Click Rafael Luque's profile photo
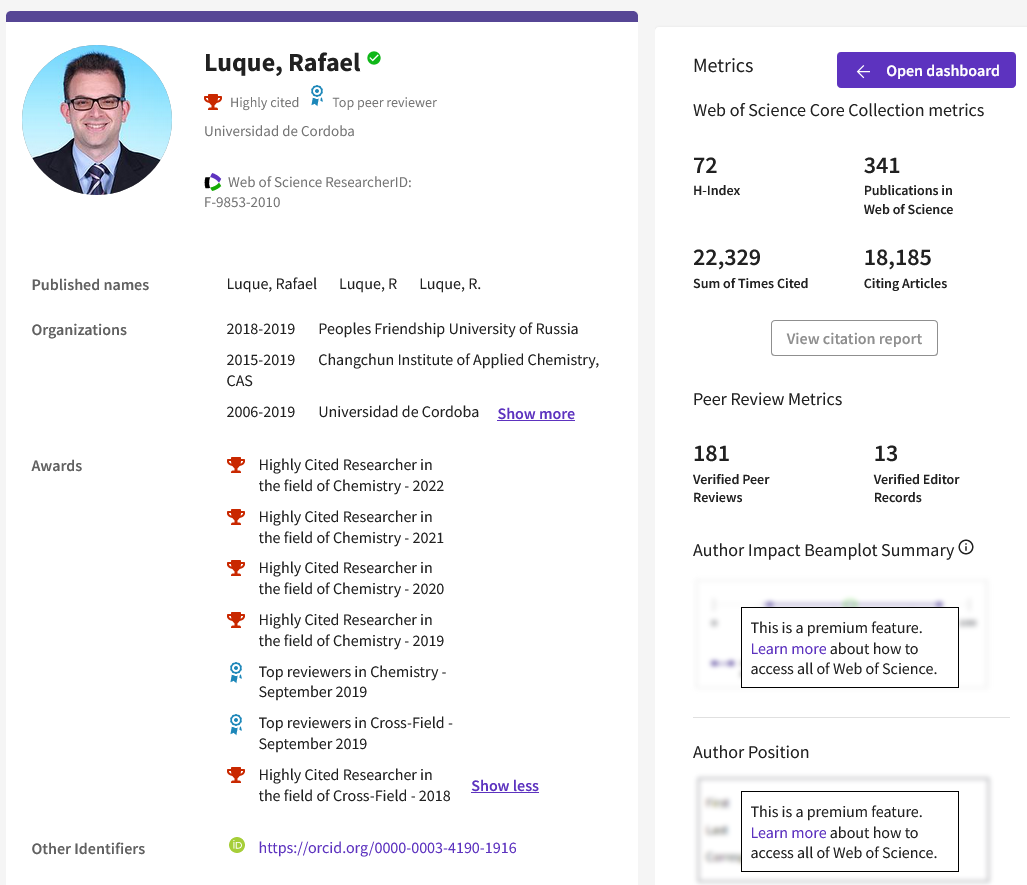Viewport: 1027px width, 885px height. 97,120
